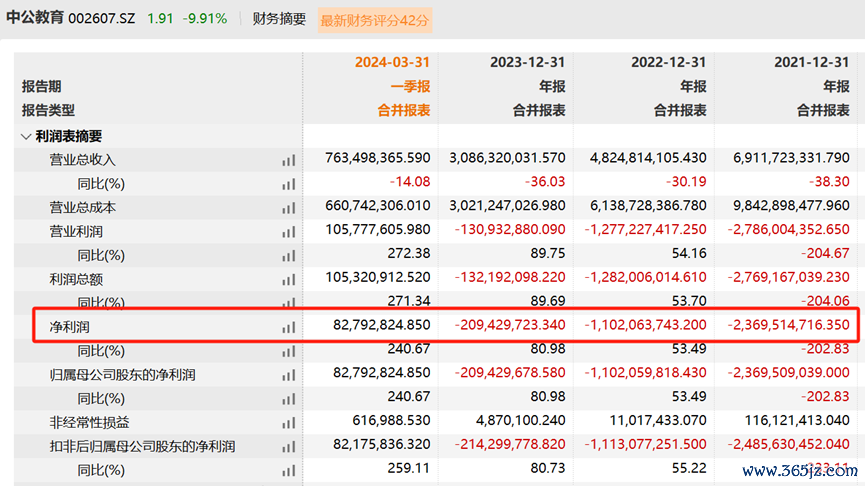Click adjusted net profit 82,175,836.320

pyautogui.click(x=382, y=444)
